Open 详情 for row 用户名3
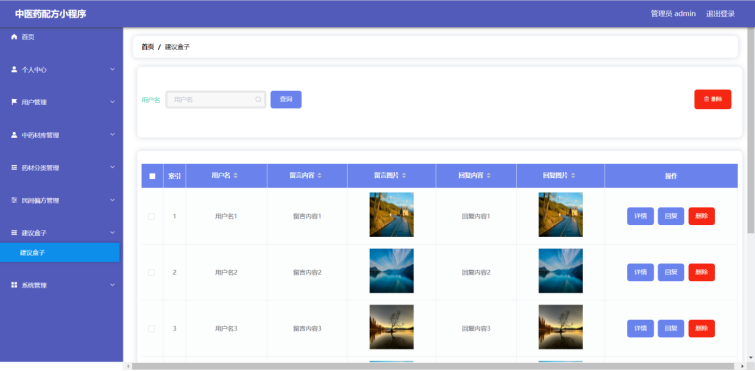 640,329
